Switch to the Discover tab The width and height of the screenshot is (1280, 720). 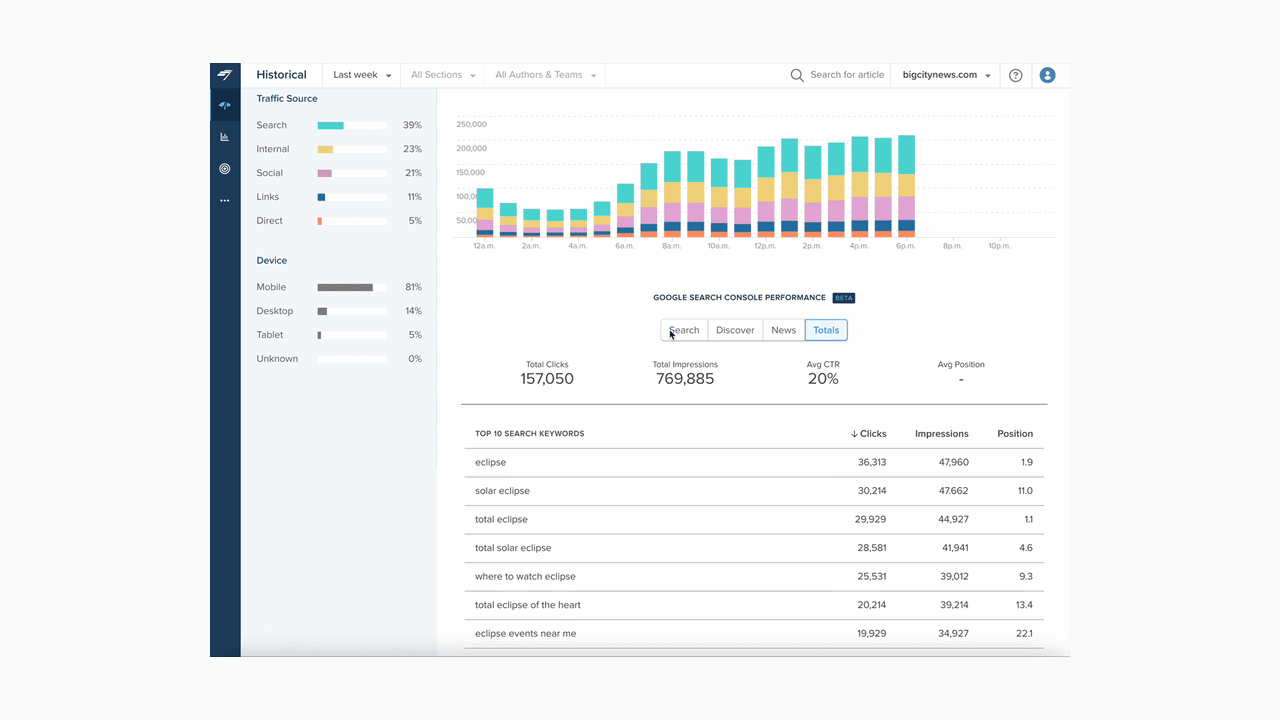point(735,330)
